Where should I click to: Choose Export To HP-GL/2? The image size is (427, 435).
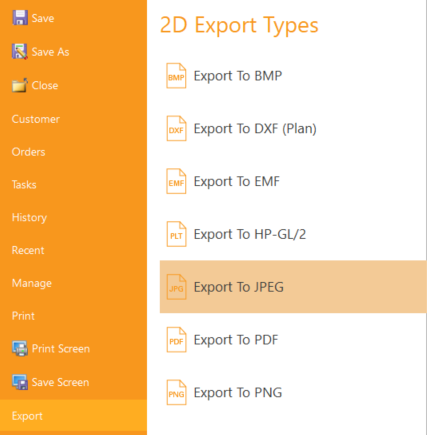[x=293, y=234]
